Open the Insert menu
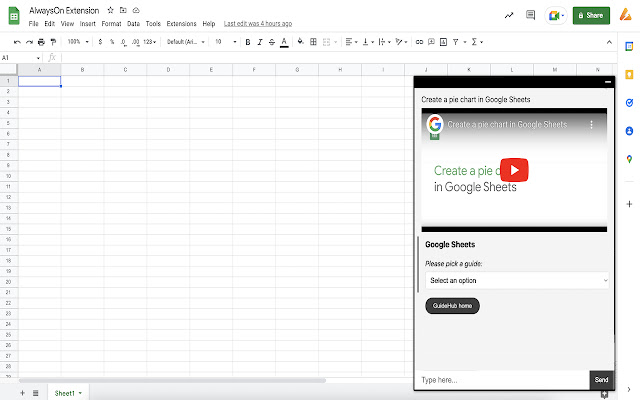 87,24
